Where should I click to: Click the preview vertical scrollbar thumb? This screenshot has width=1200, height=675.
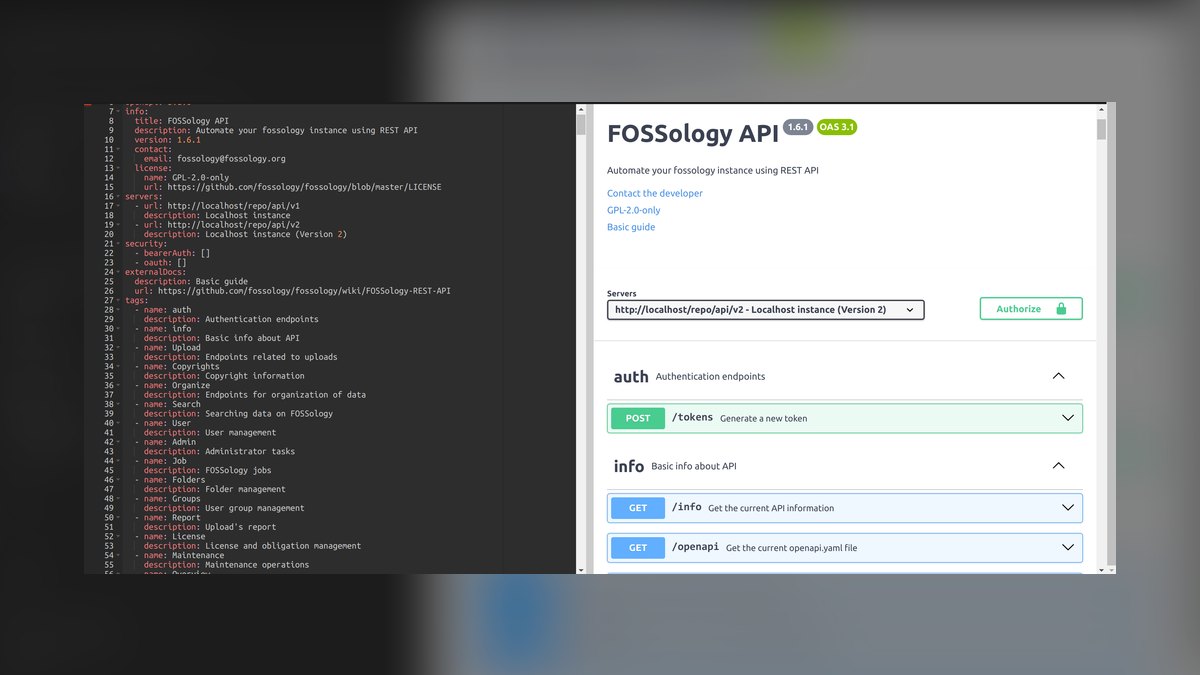(x=1101, y=129)
